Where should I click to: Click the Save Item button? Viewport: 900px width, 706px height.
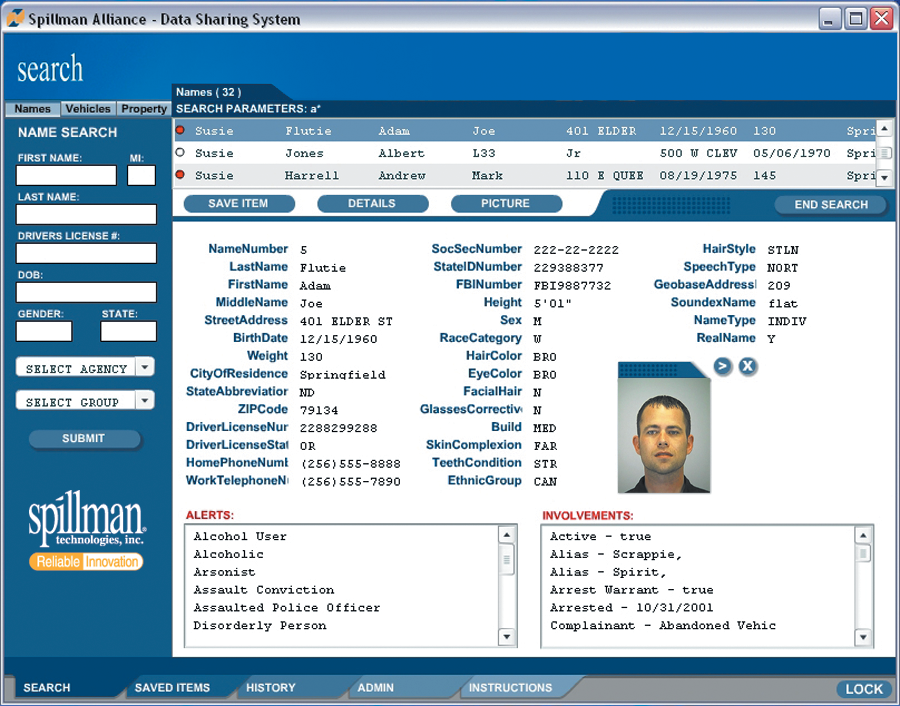[238, 204]
